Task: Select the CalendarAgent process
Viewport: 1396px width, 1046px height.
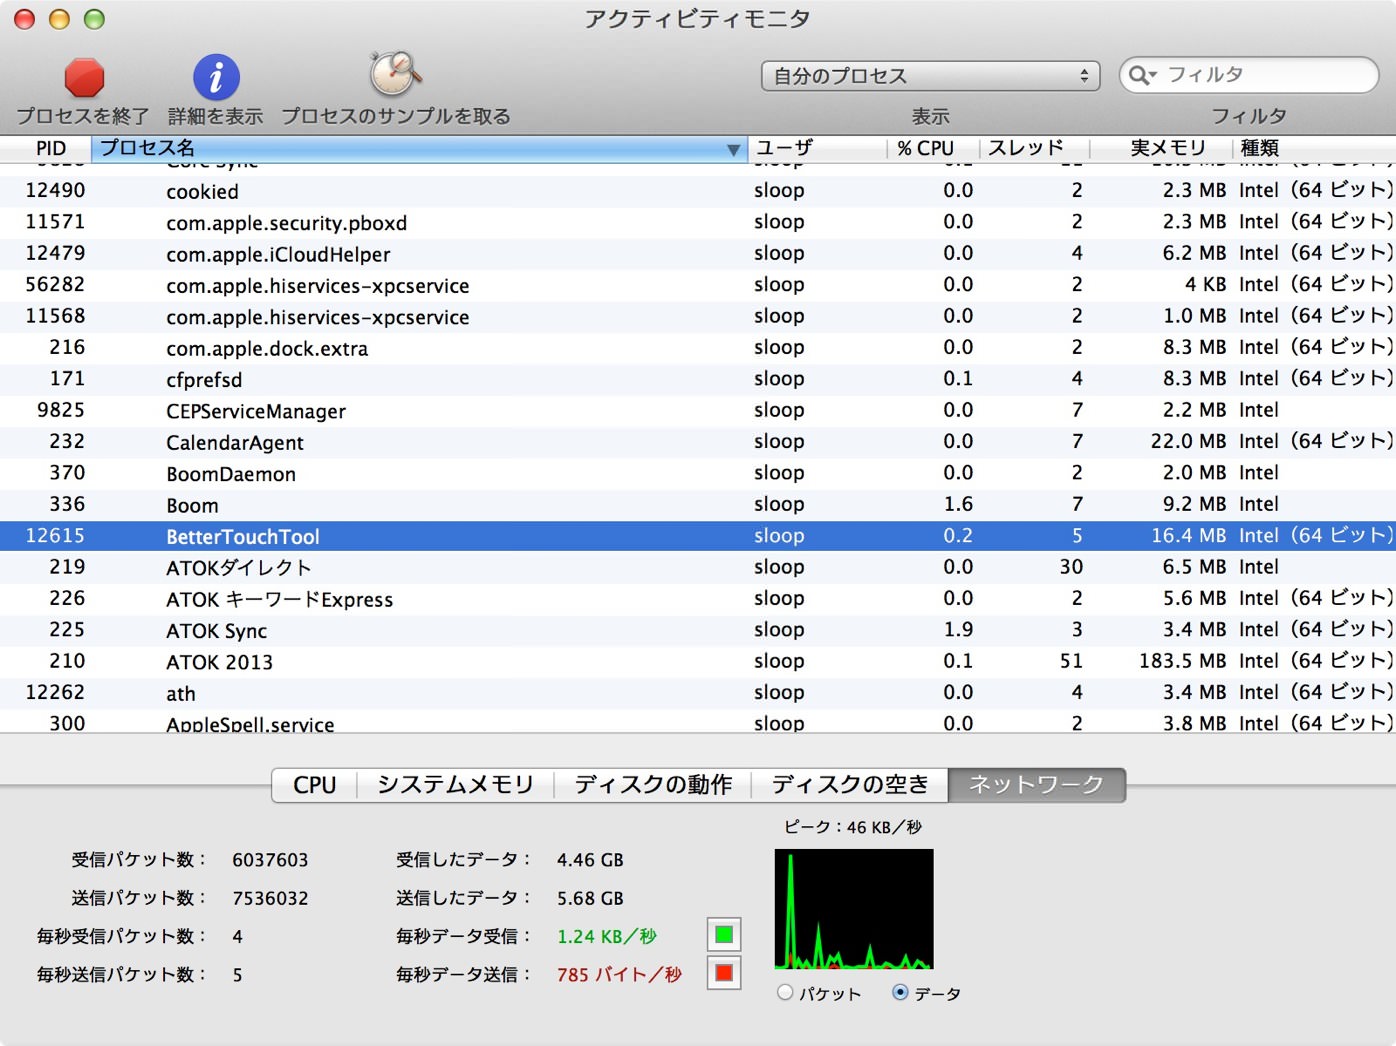Action: (x=698, y=442)
